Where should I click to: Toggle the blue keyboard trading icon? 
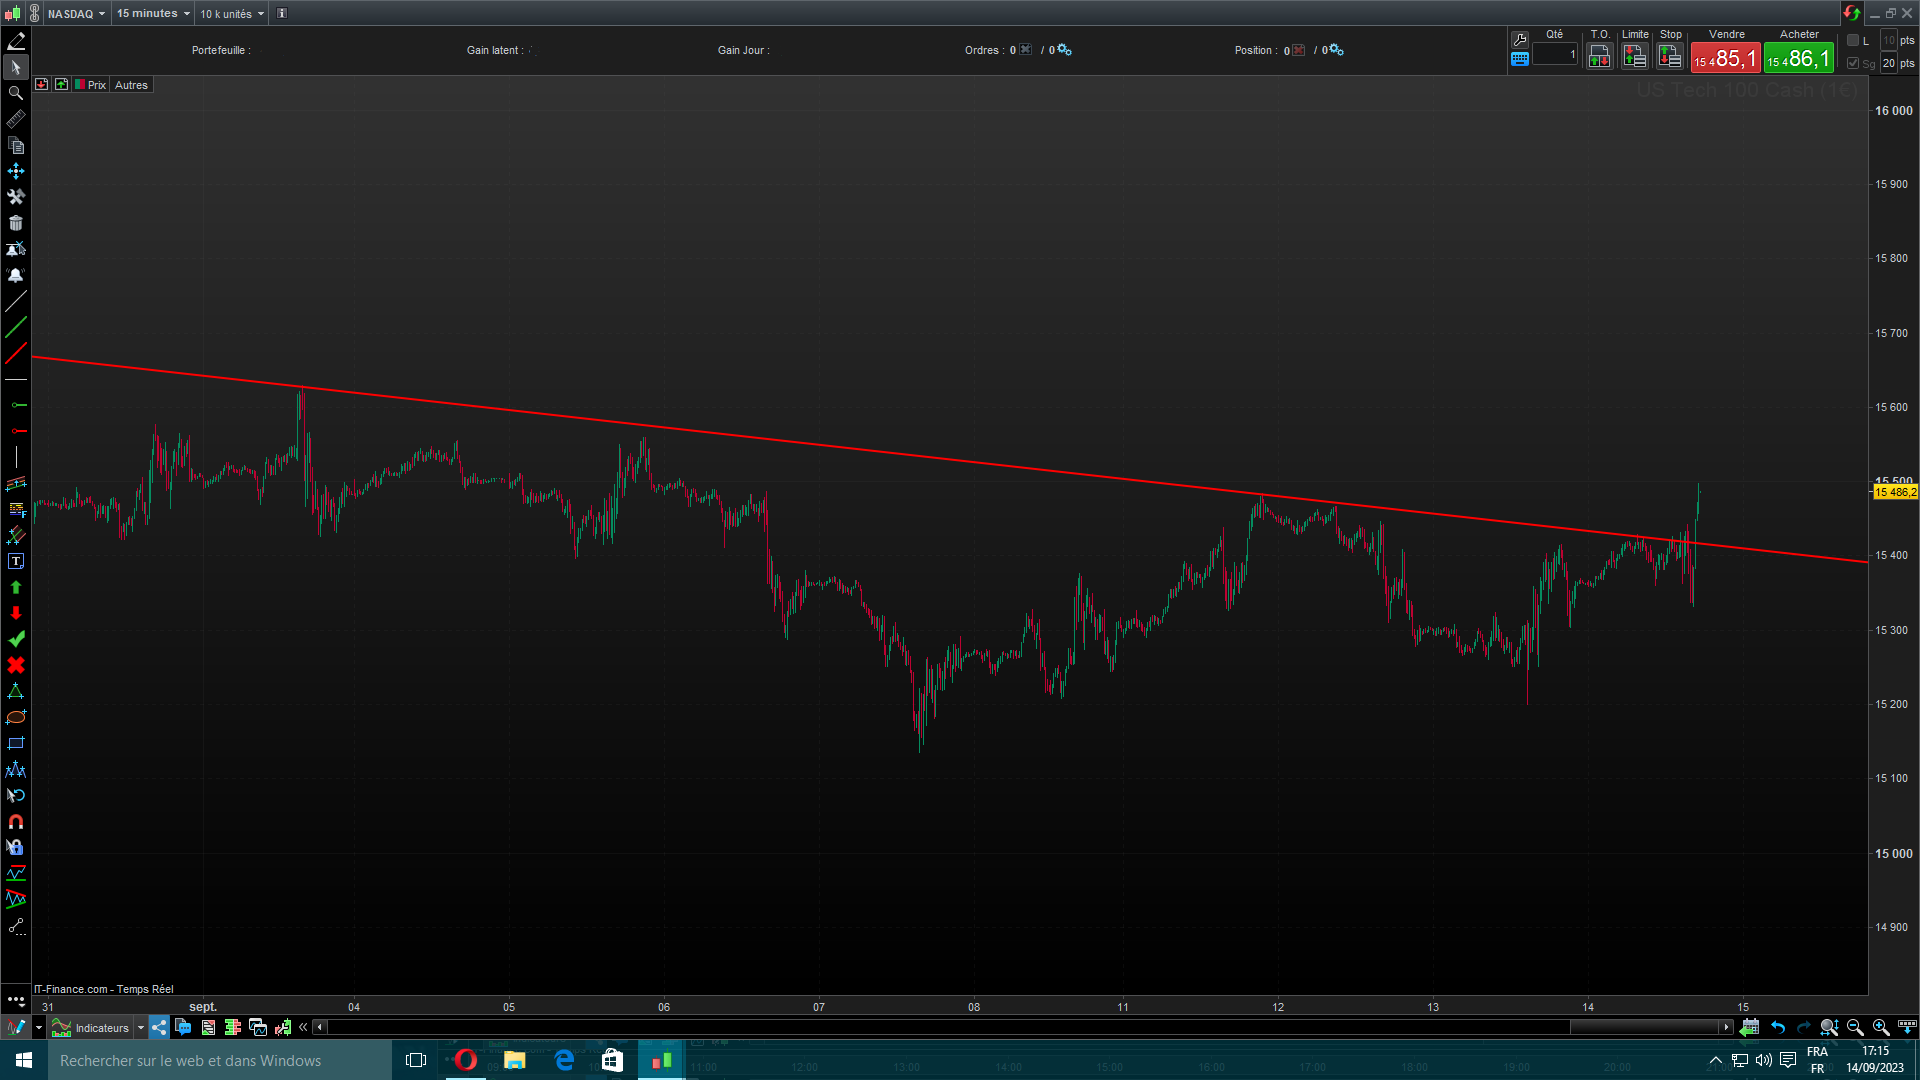point(1520,59)
